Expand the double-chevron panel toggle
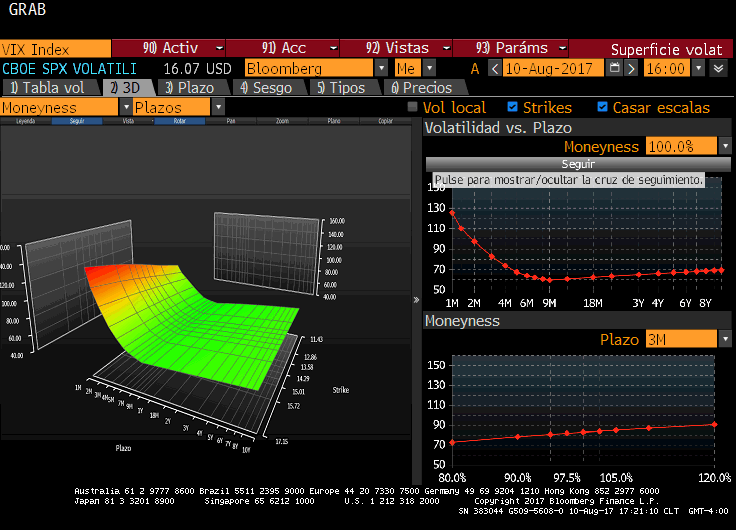This screenshot has height=530, width=736. (x=718, y=69)
